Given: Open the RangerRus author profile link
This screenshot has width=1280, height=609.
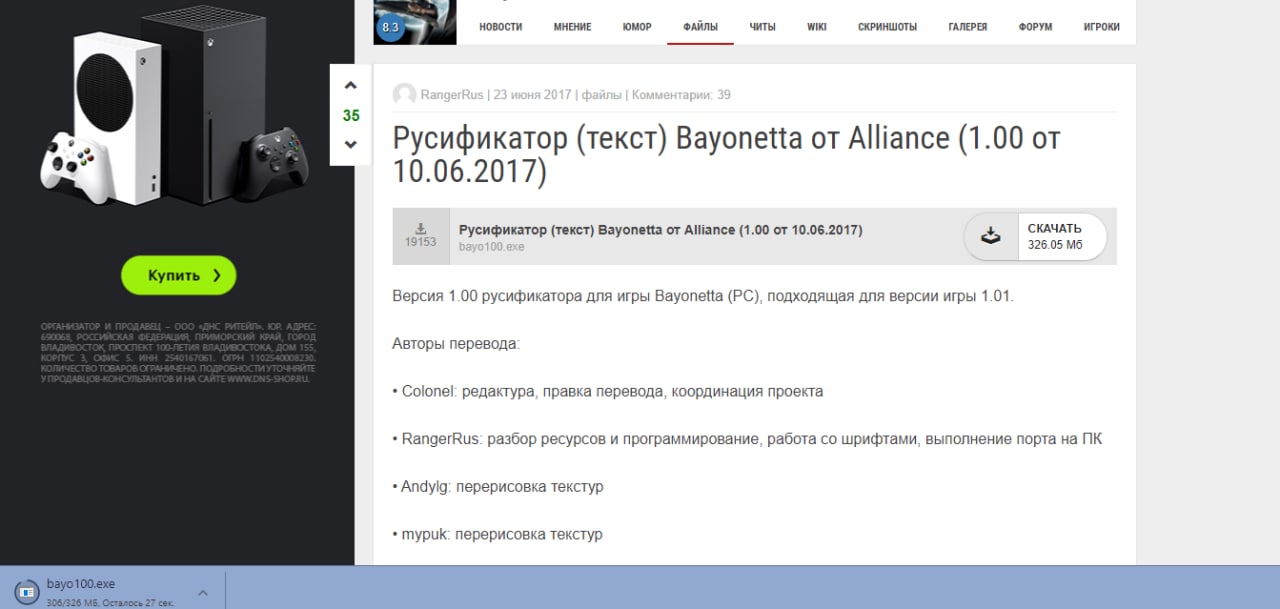Looking at the screenshot, I should pos(452,95).
